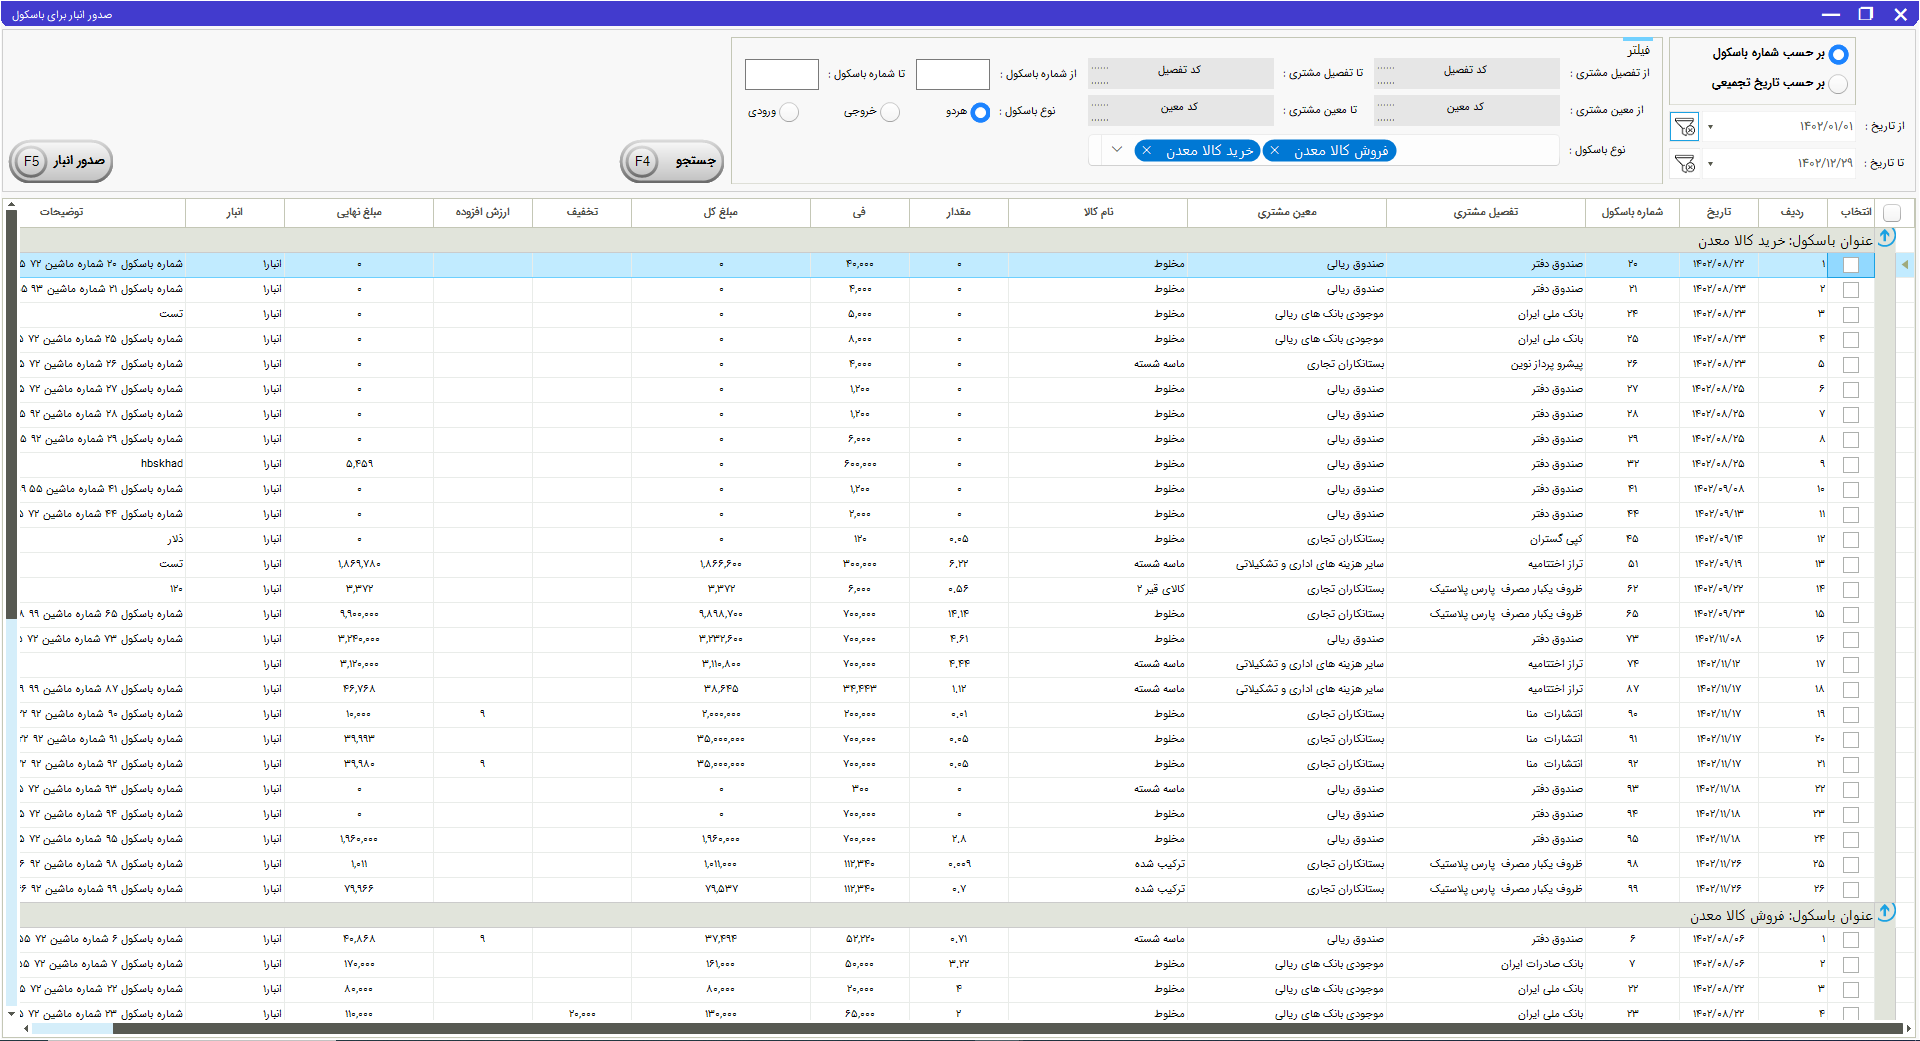1920x1041 pixels.
Task: Remove the 'فروش کالا معدن' tag
Action: (x=1275, y=151)
